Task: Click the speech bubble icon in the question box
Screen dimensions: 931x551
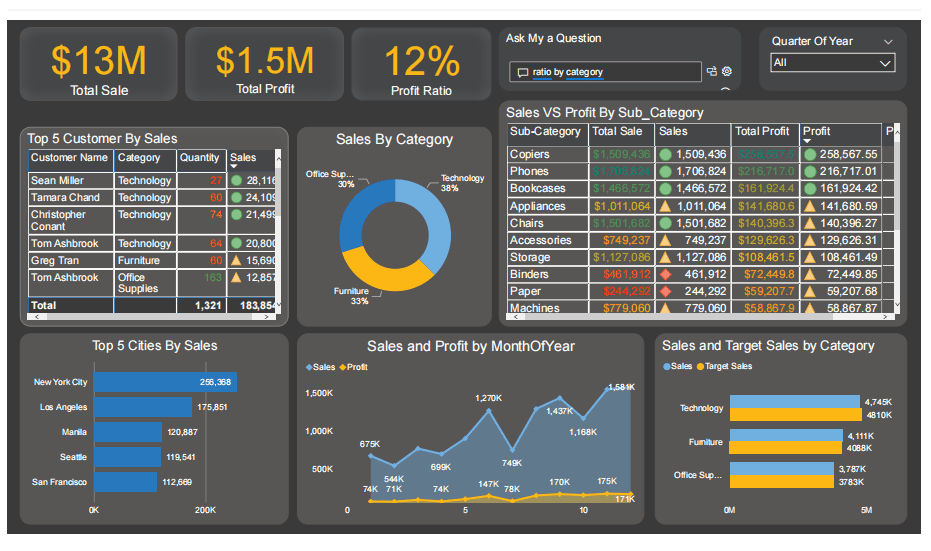Action: coord(522,72)
